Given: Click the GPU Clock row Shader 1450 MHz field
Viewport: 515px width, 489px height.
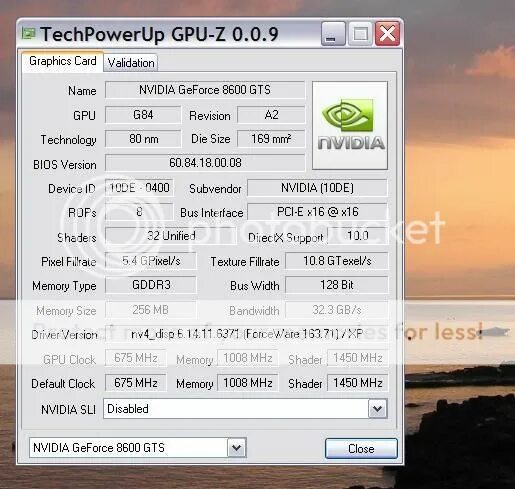Looking at the screenshot, I should click(x=358, y=358).
